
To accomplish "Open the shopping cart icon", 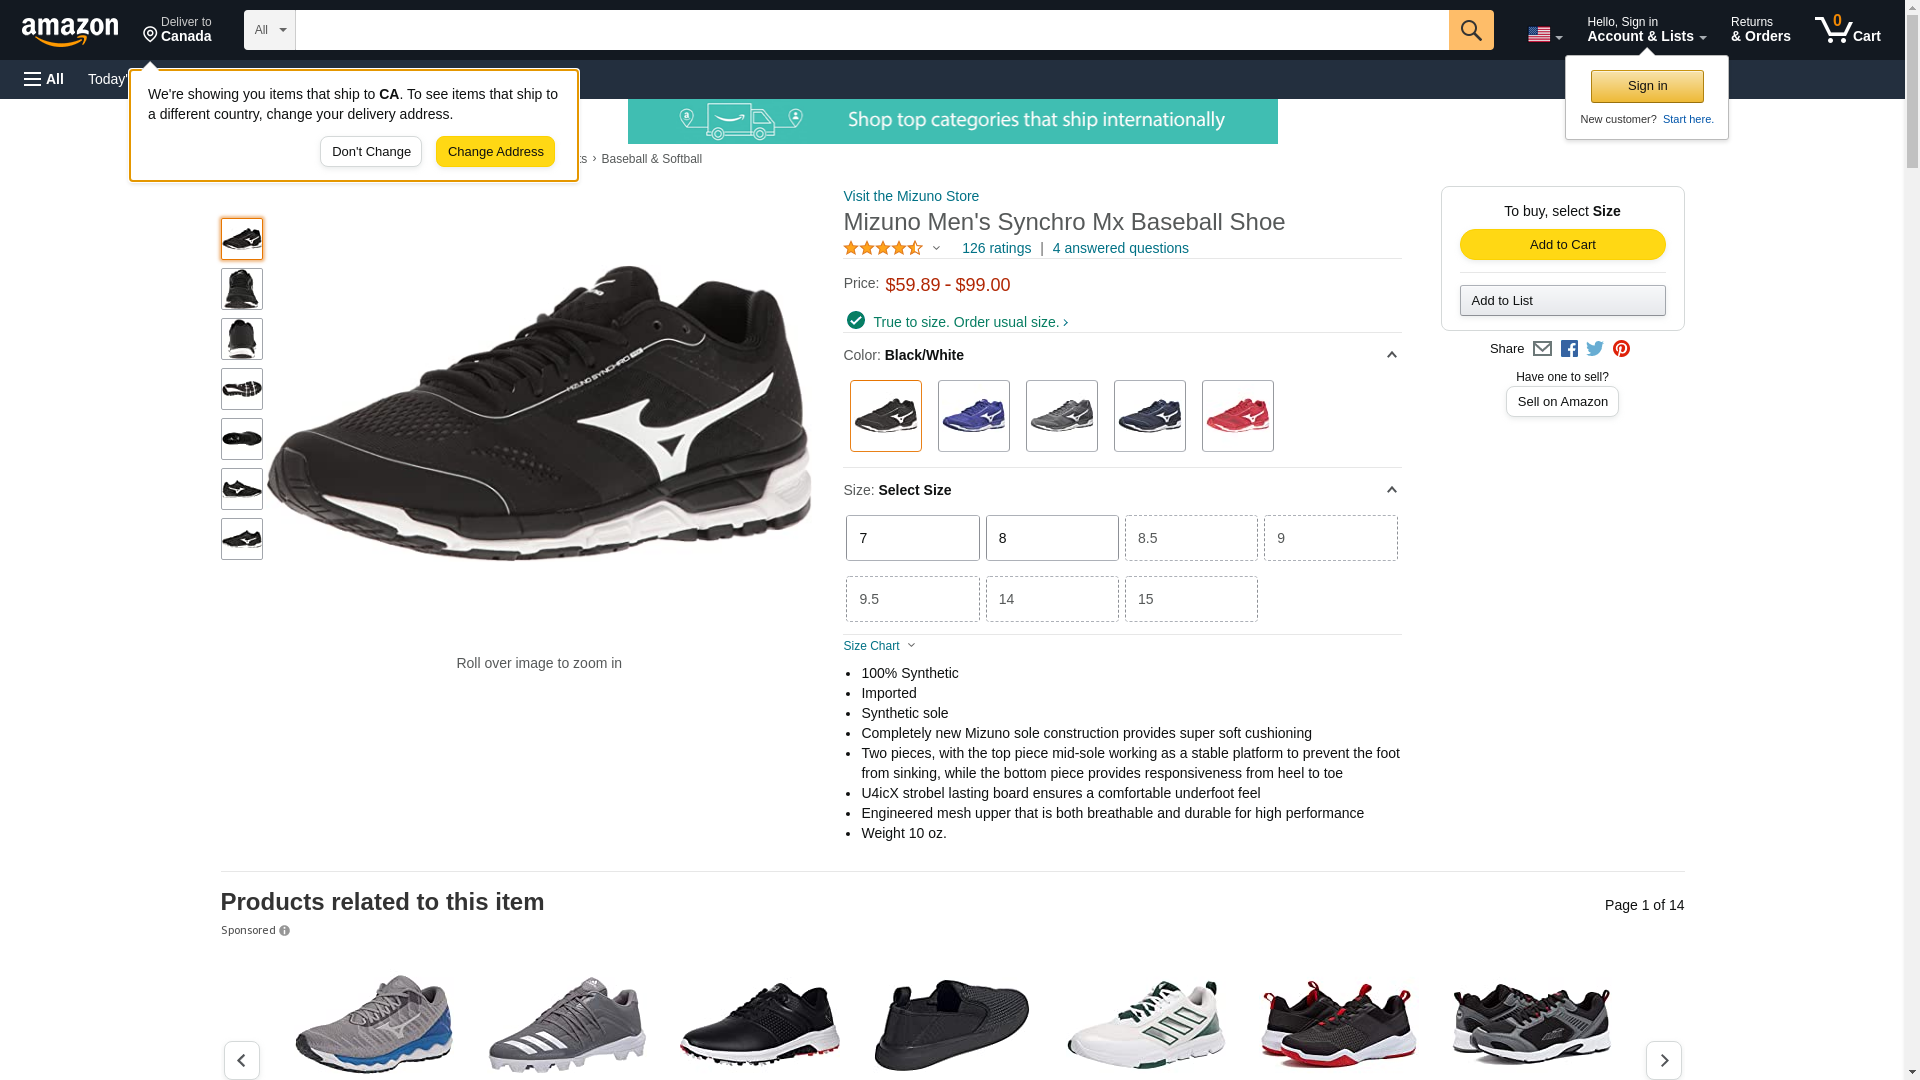I will [1846, 30].
